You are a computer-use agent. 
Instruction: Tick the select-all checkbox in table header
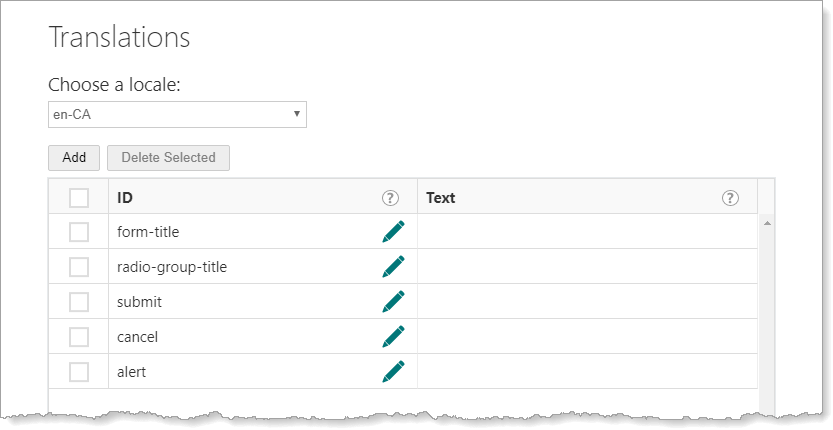coord(79,198)
